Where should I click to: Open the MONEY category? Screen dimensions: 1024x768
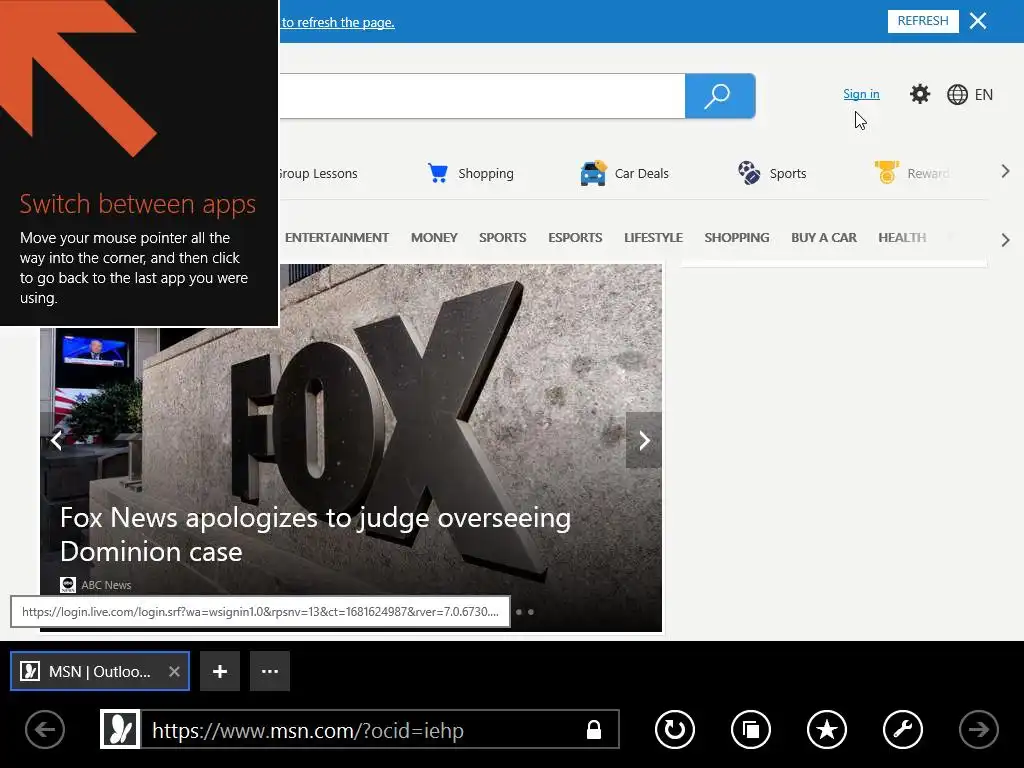click(x=434, y=238)
